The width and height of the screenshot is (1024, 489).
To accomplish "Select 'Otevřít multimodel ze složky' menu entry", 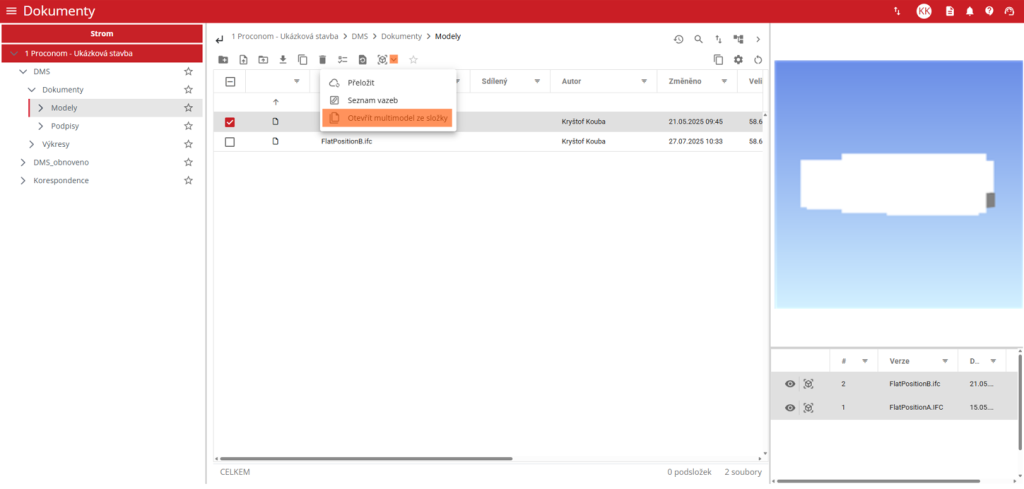I will click(388, 119).
